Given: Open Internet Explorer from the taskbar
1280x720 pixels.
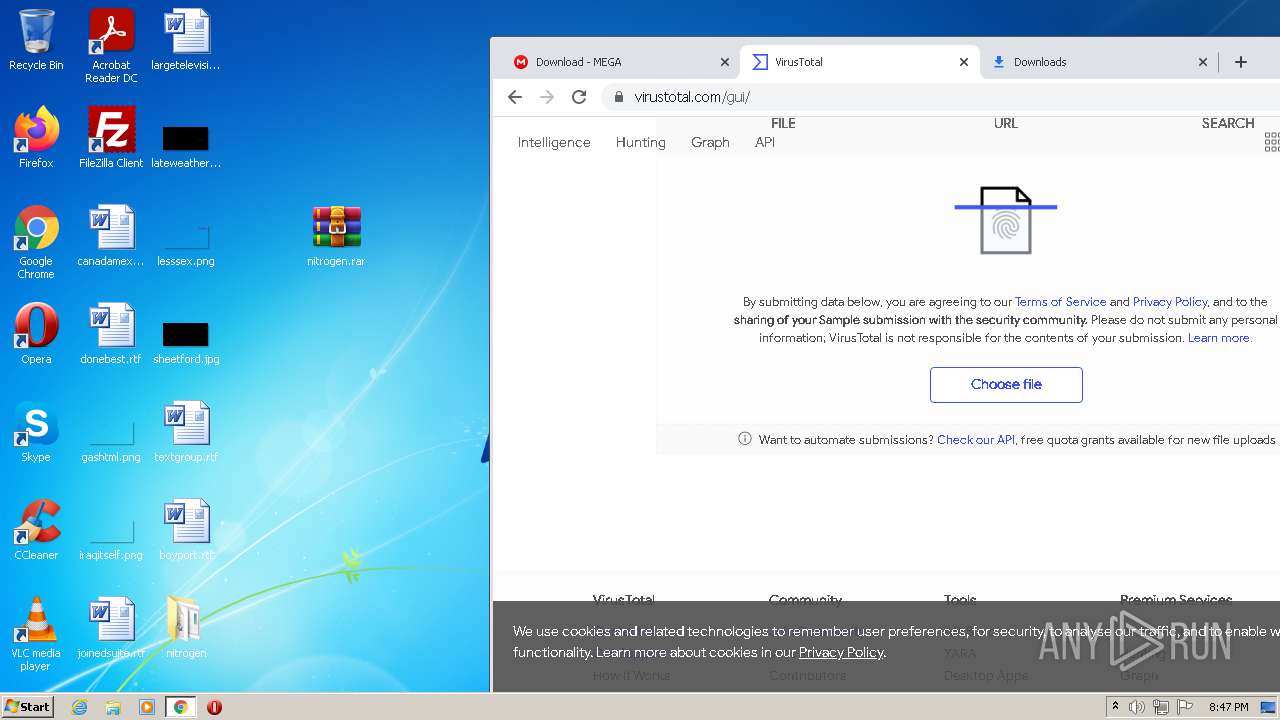Looking at the screenshot, I should point(80,707).
